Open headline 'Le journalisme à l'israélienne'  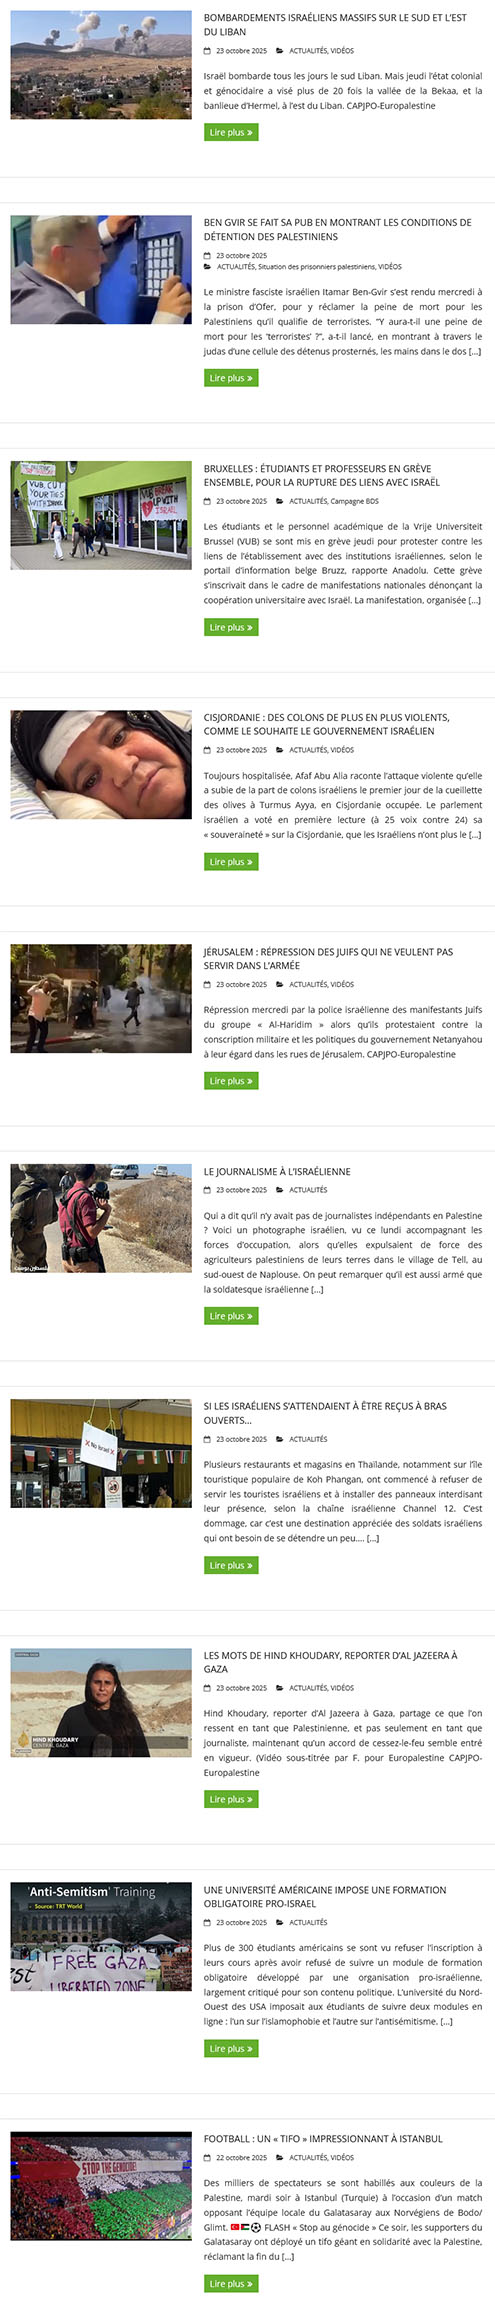[277, 1171]
